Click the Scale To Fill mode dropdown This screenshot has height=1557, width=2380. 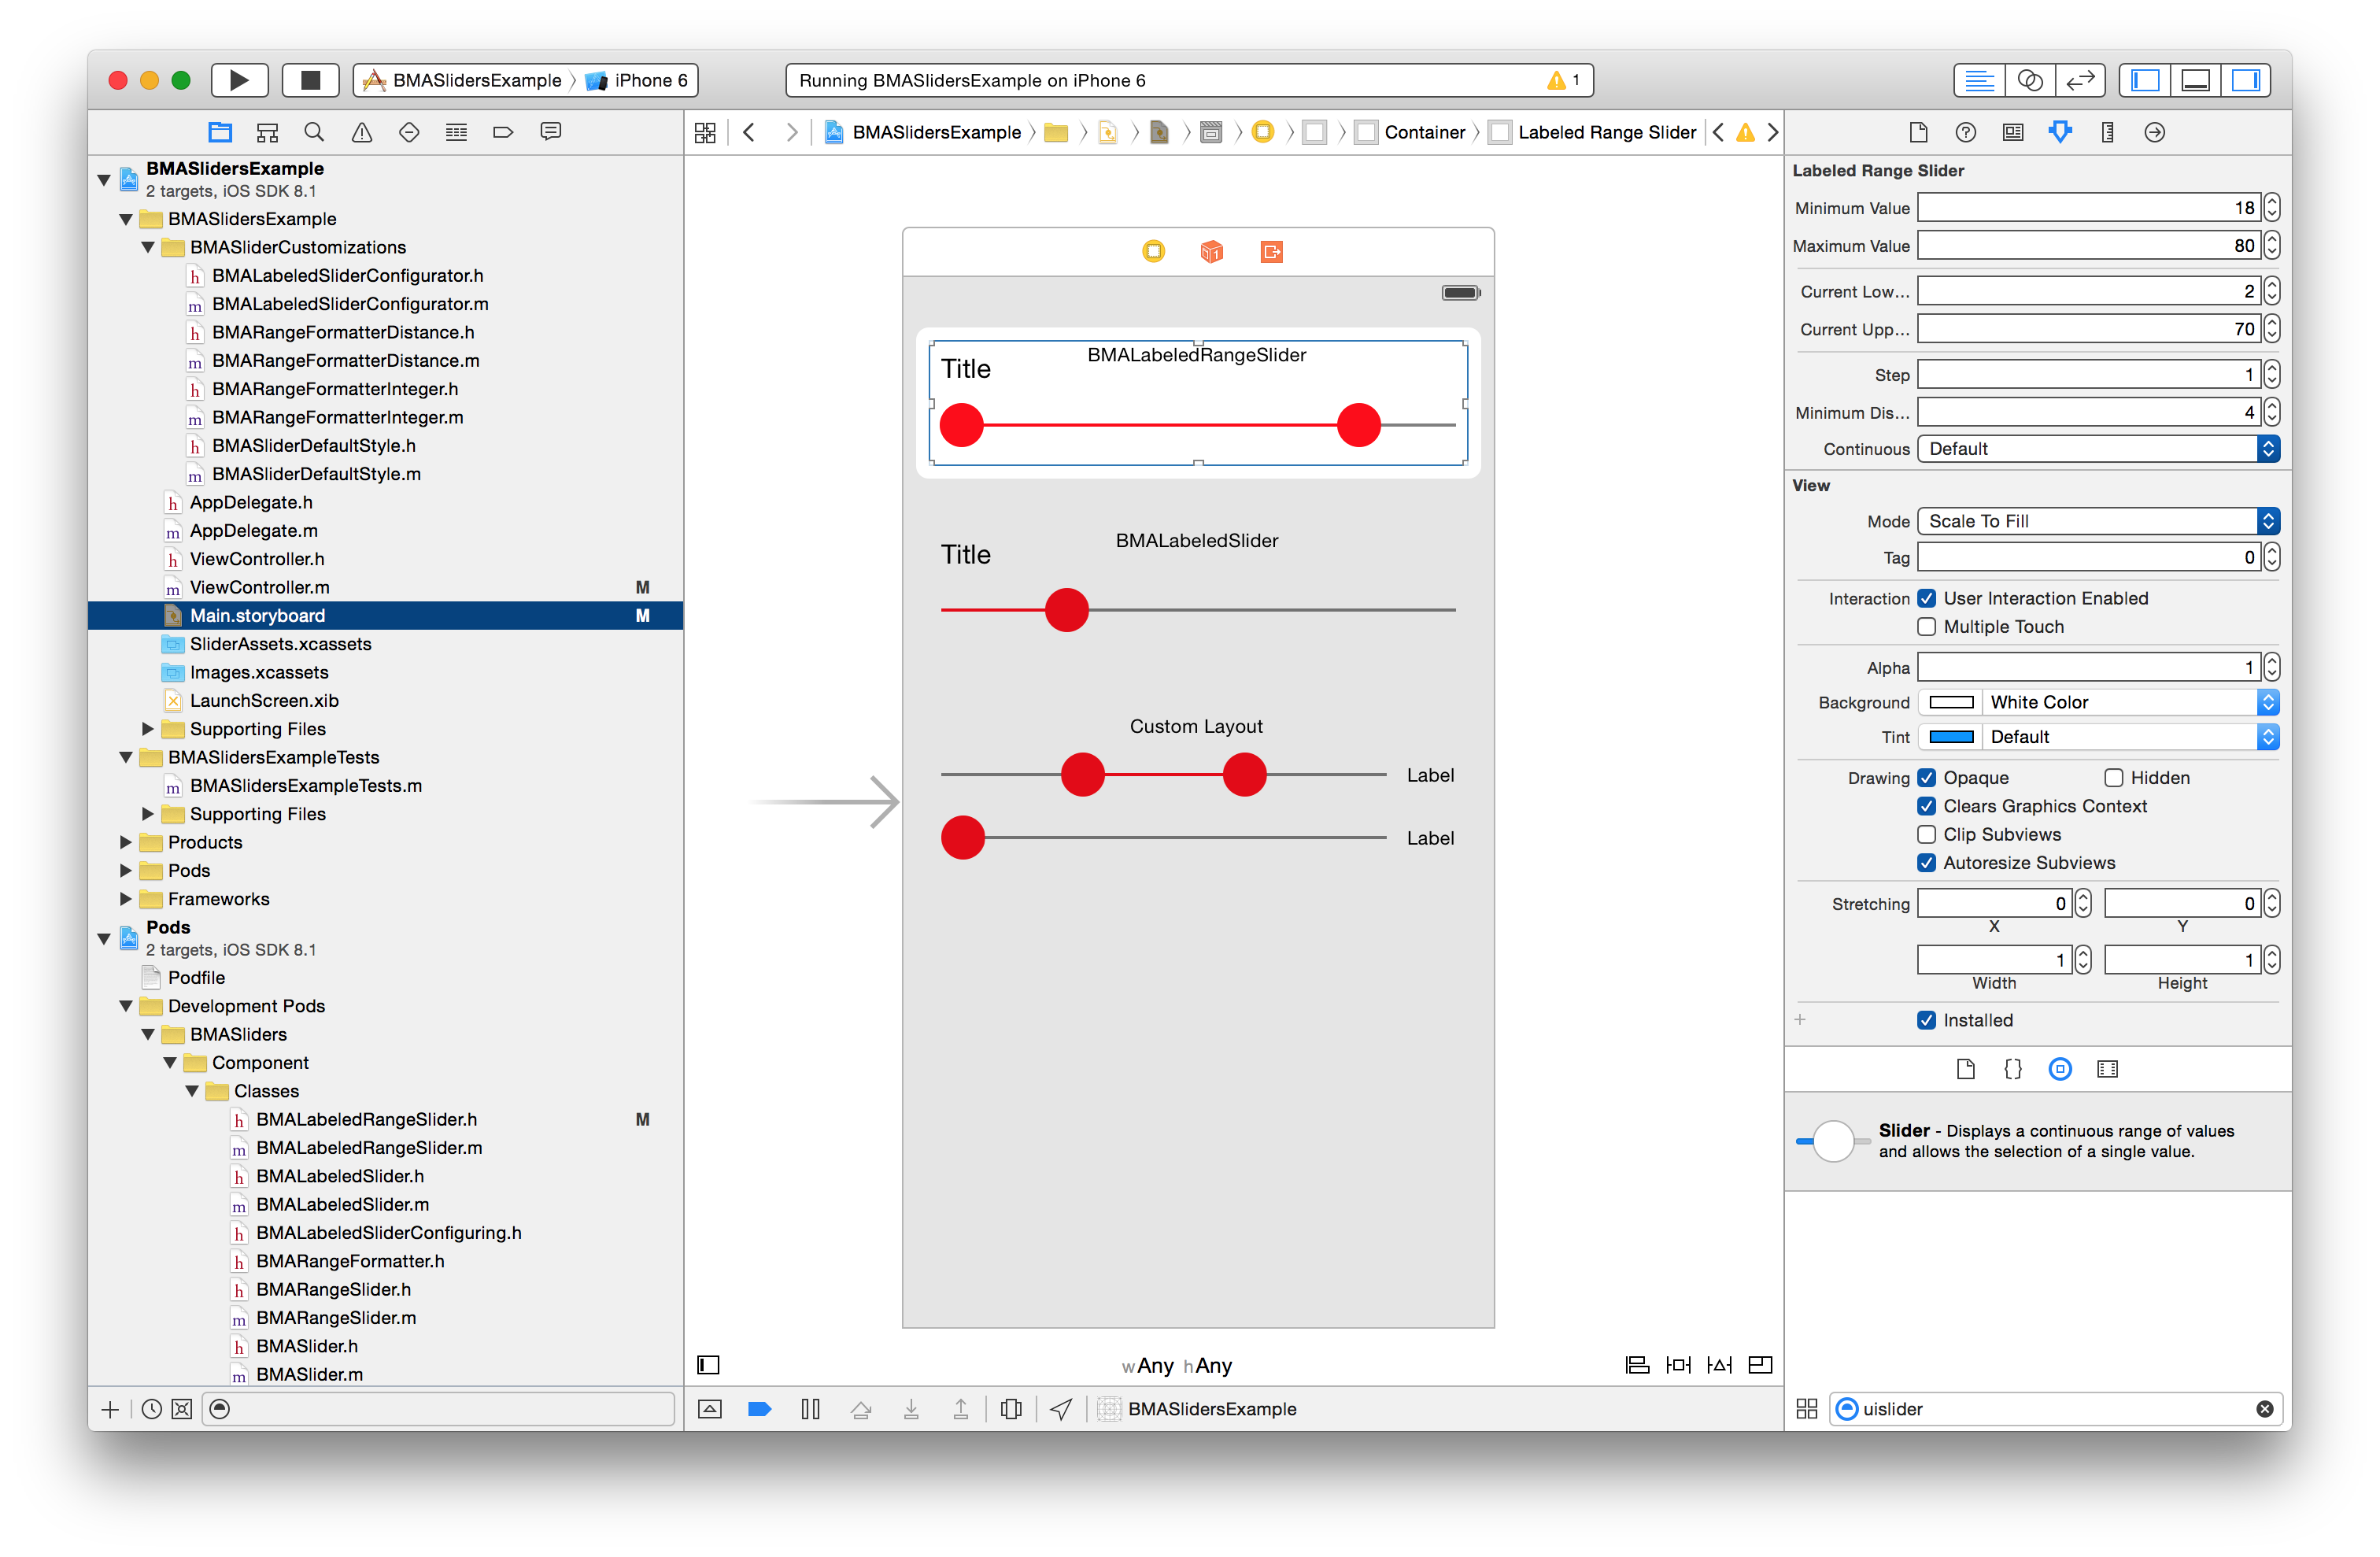pos(2095,520)
